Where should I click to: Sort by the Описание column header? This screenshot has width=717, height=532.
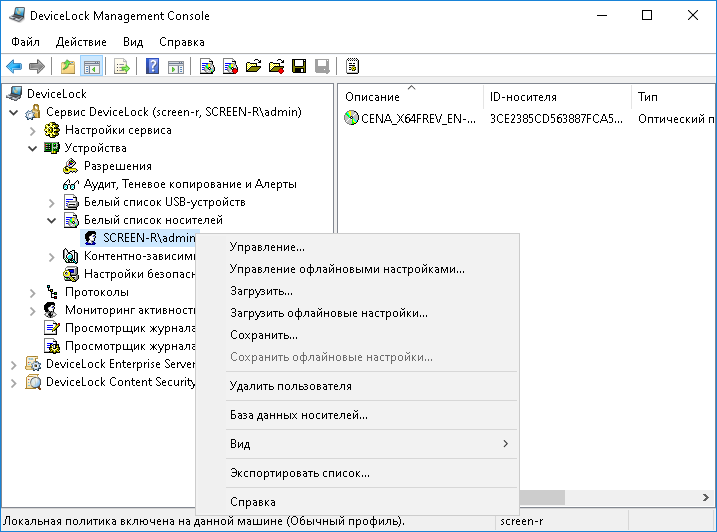tap(372, 97)
